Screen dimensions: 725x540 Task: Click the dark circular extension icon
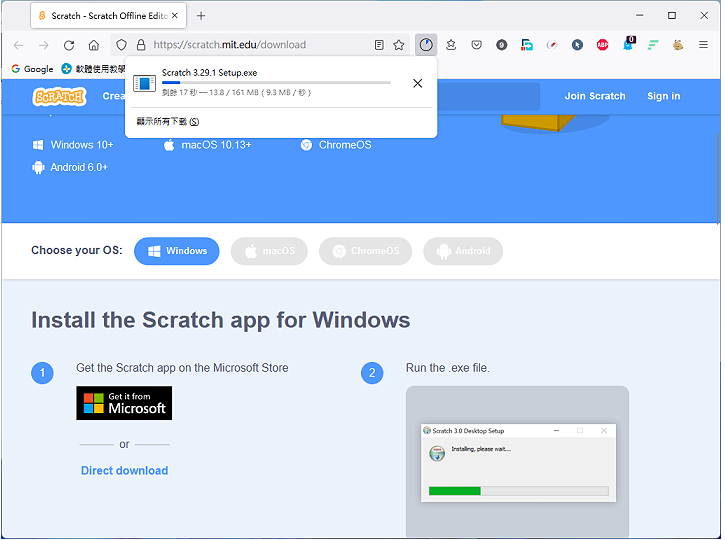pos(501,45)
